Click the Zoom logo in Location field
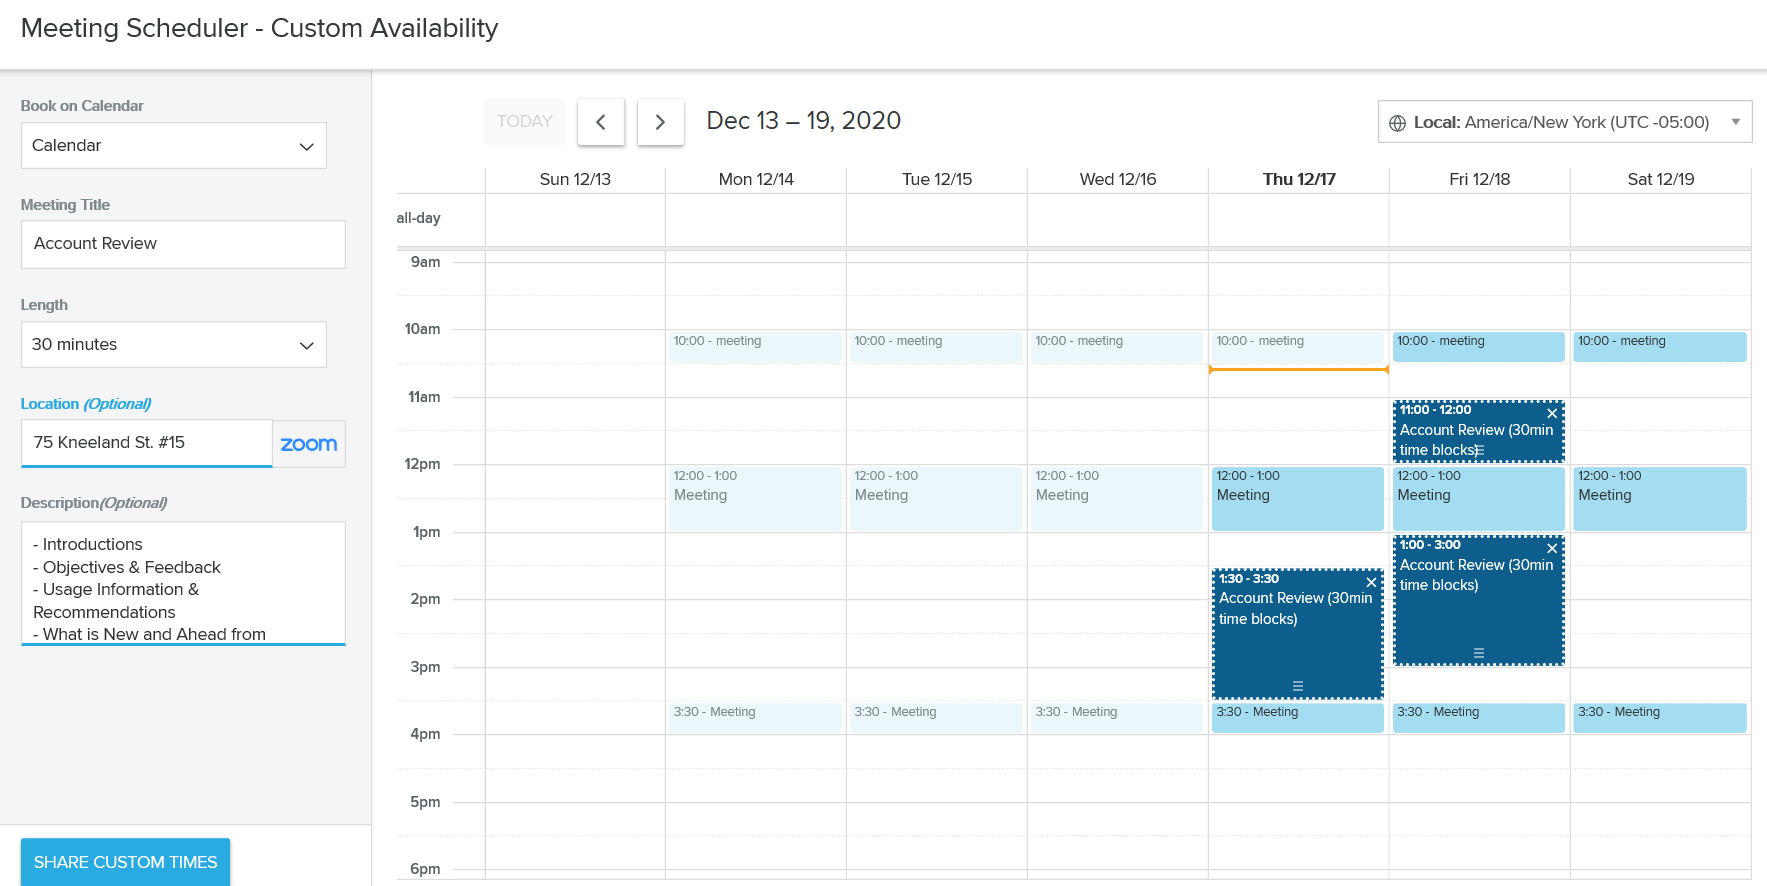The height and width of the screenshot is (886, 1767). point(308,444)
